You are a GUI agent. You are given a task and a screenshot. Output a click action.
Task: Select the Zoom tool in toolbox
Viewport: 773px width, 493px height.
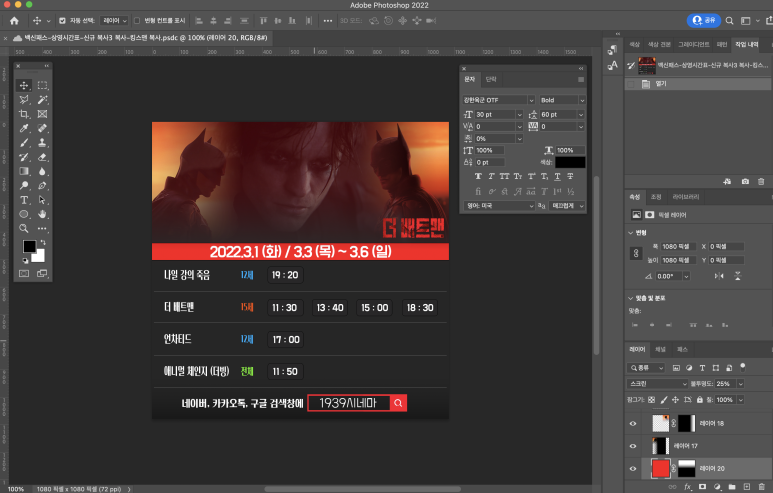[24, 228]
